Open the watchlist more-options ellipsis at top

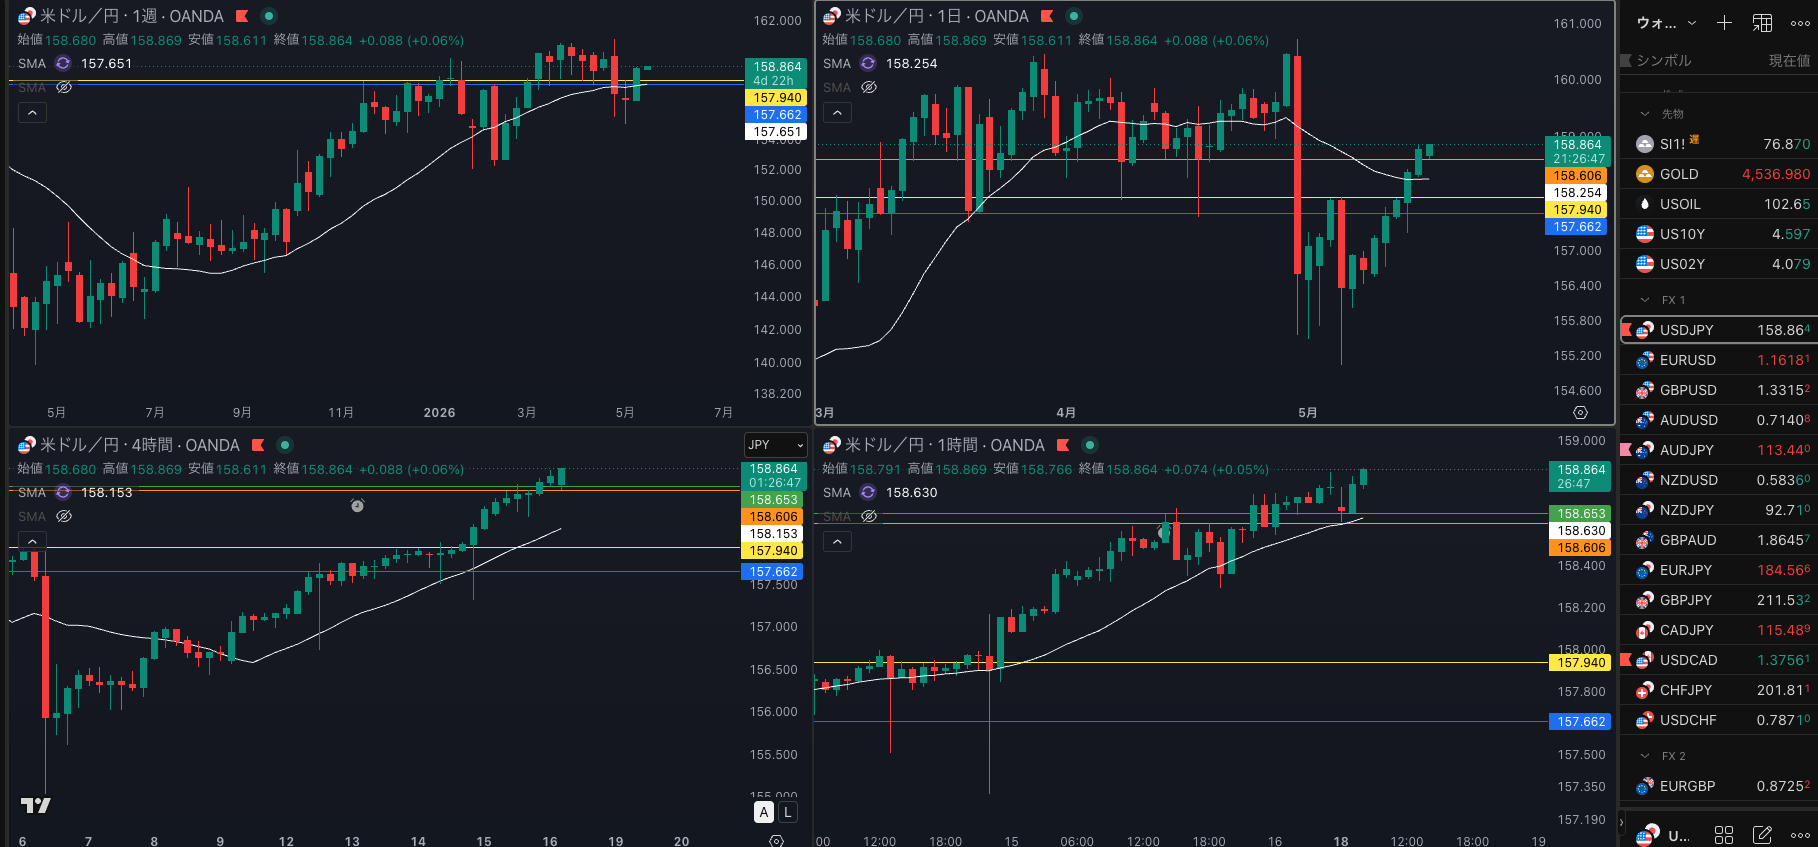1800,22
